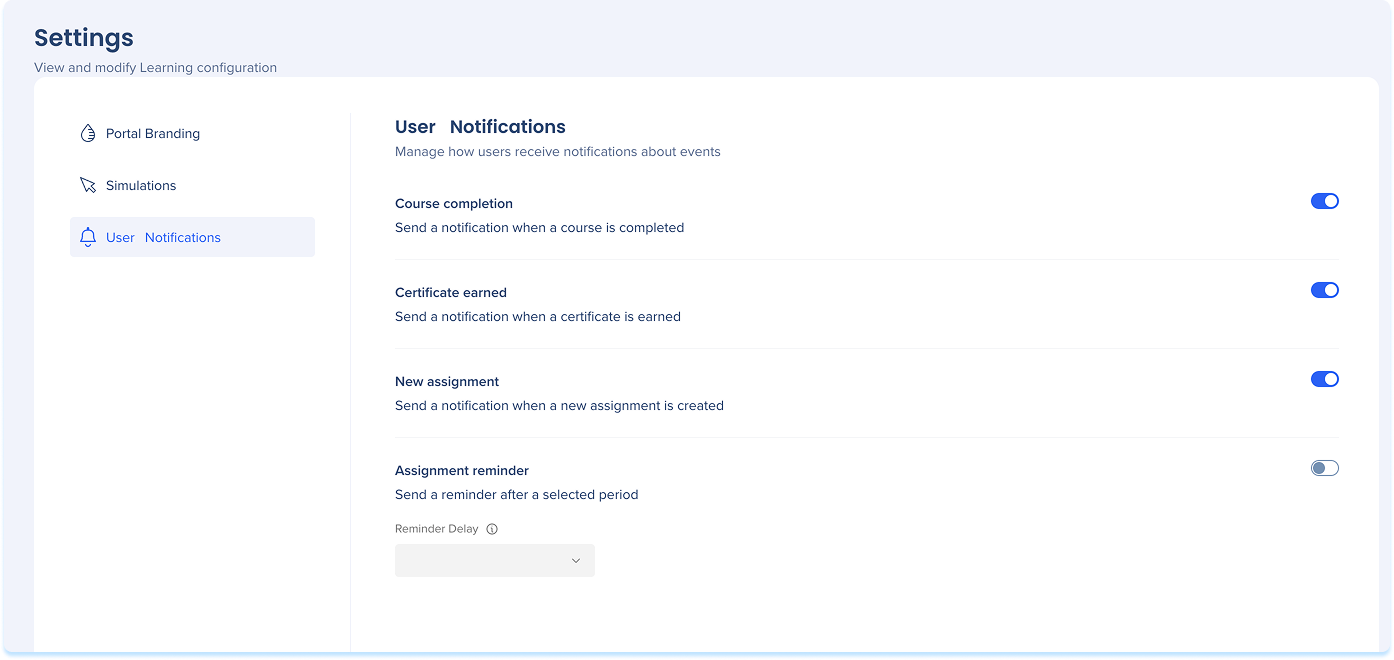Go to the Simulations settings section
This screenshot has height=660, width=1394.
click(x=141, y=185)
